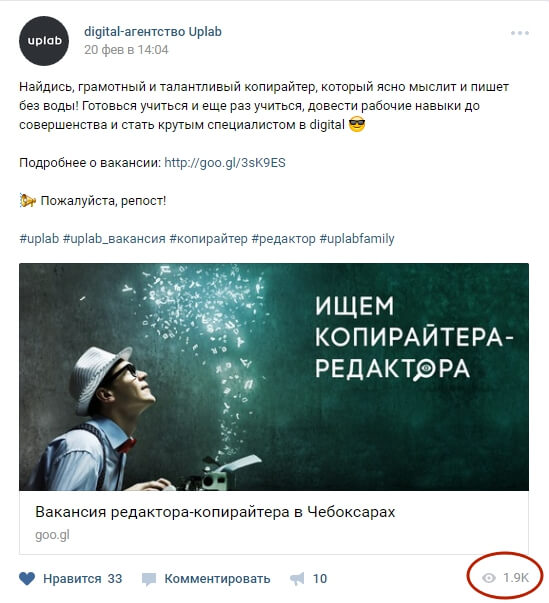This screenshot has width=549, height=603.
Task: Select the #uplabfamily hashtag
Action: [x=357, y=239]
